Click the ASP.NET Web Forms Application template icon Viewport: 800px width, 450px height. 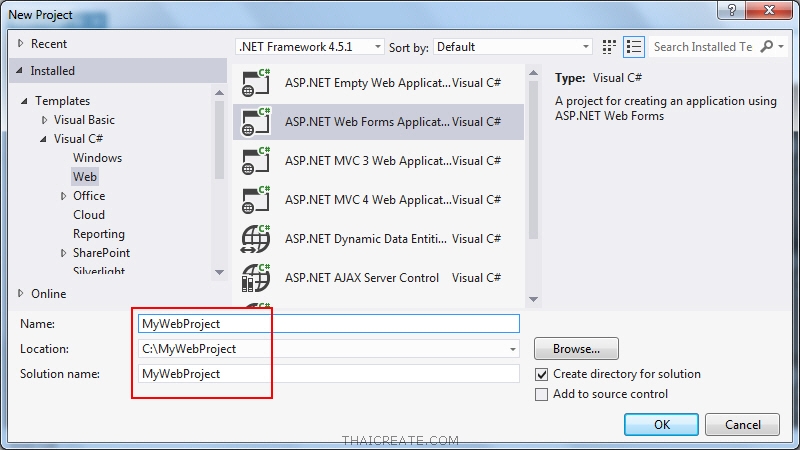[x=256, y=122]
